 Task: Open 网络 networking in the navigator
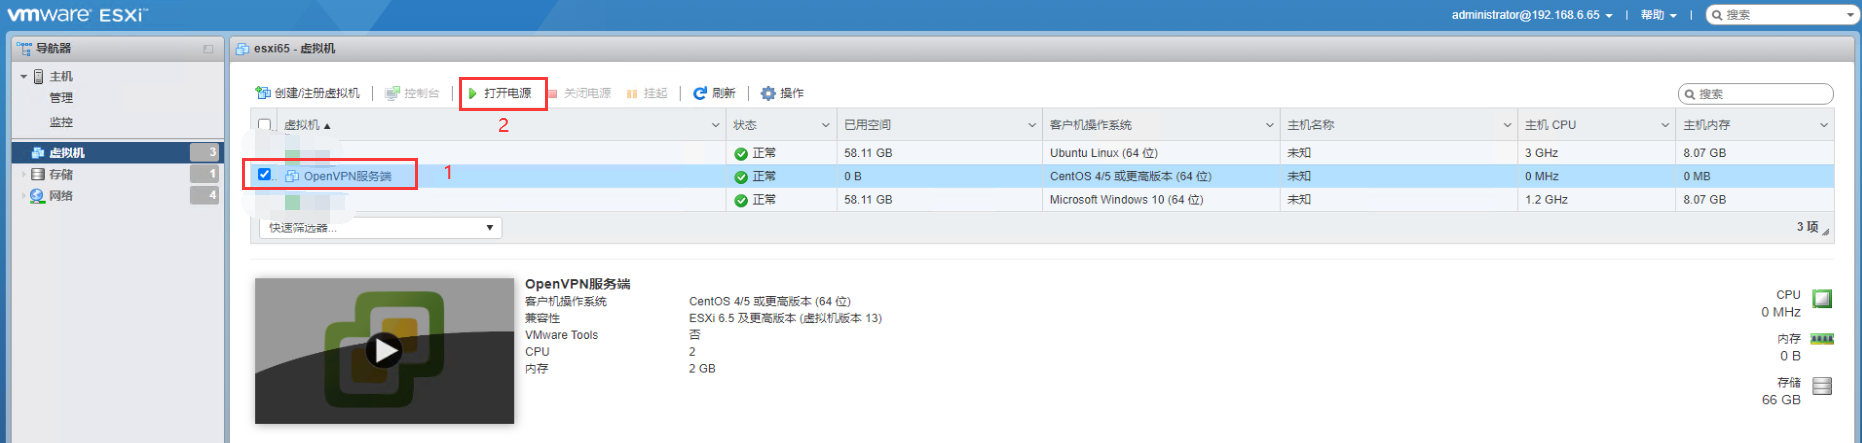61,196
